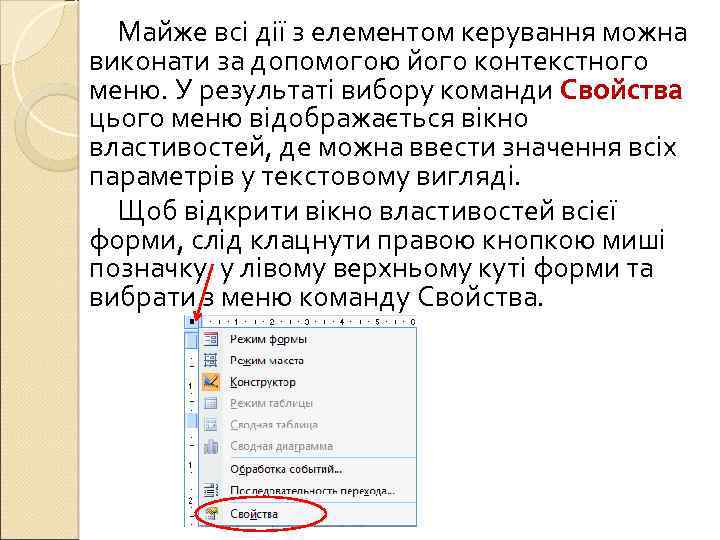Image resolution: width=720 pixels, height=540 pixels.
Task: Click the red bold word Свойства in the text
Action: tap(621, 90)
